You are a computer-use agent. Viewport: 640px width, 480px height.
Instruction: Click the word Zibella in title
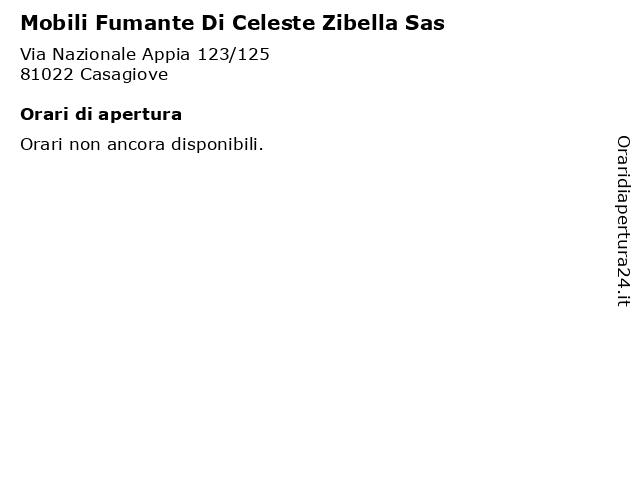tap(360, 23)
